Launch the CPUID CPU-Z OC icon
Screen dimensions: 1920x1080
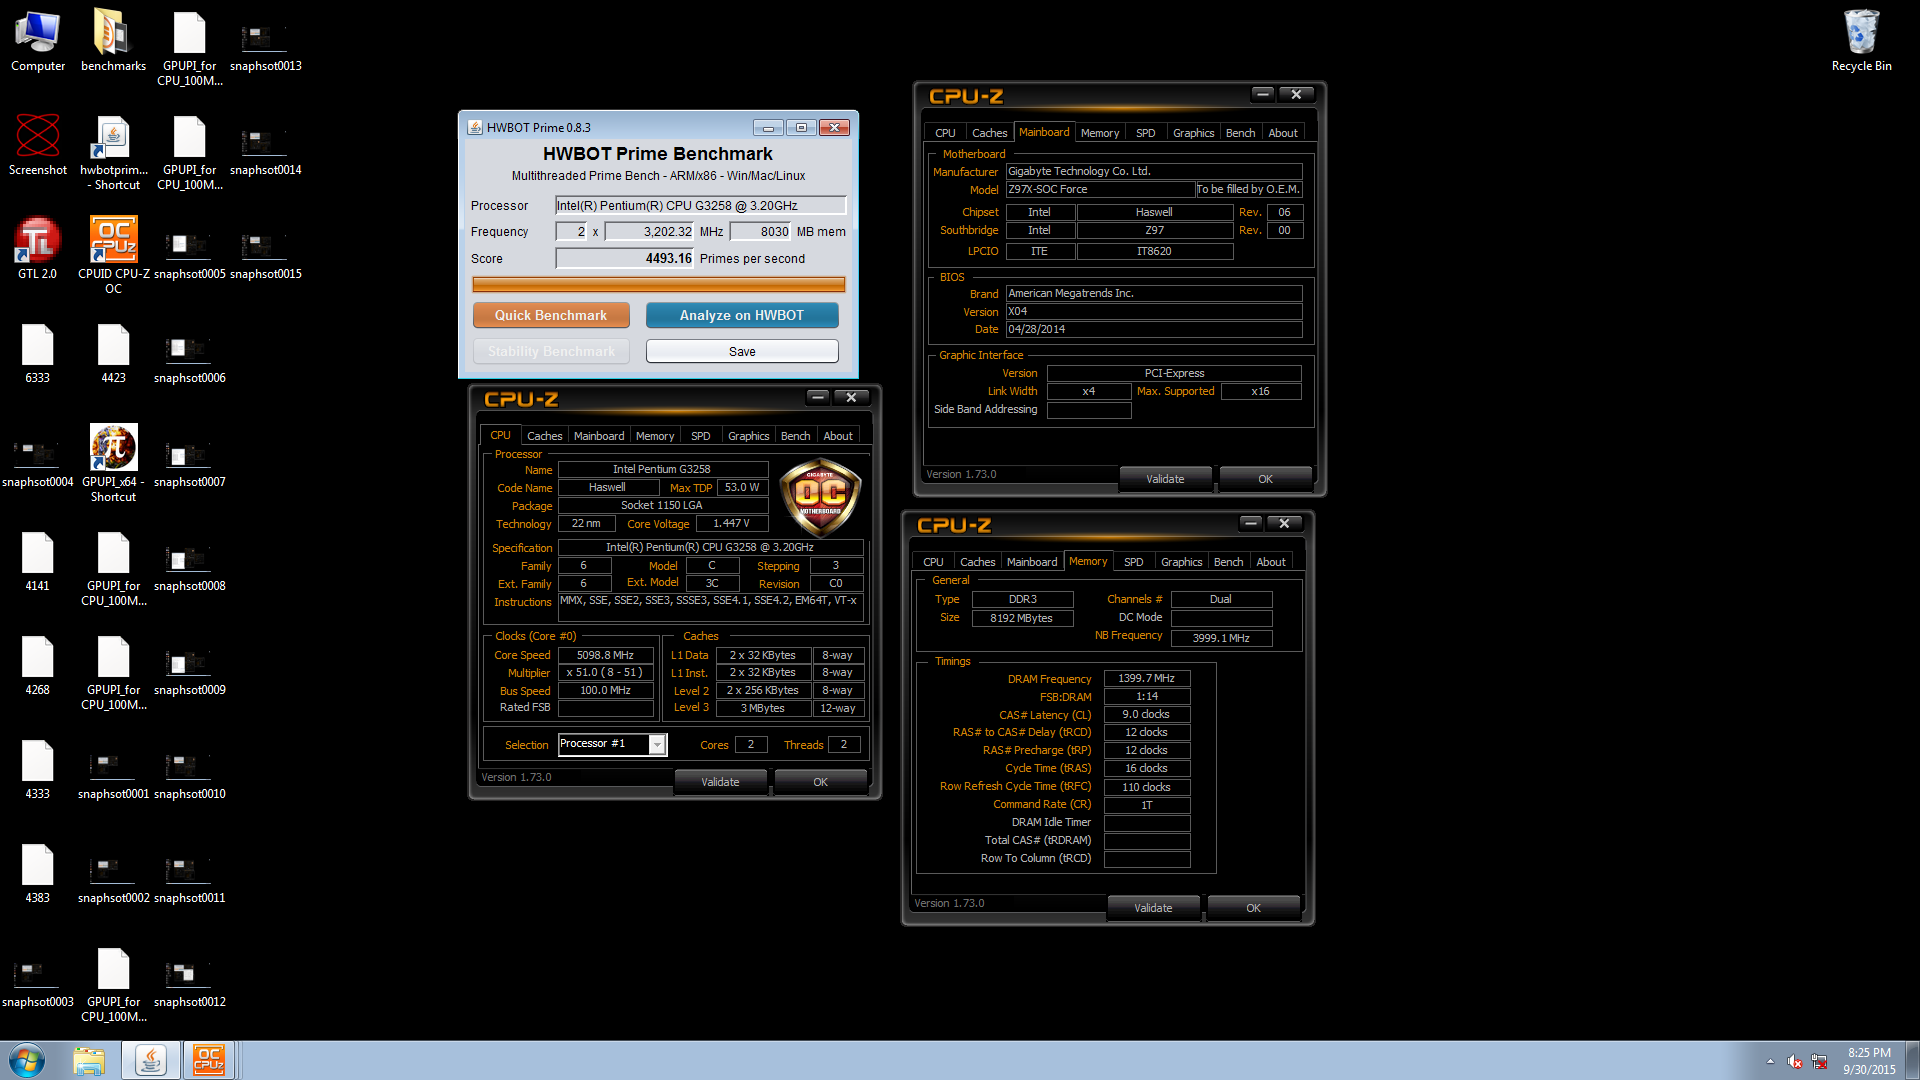click(113, 255)
